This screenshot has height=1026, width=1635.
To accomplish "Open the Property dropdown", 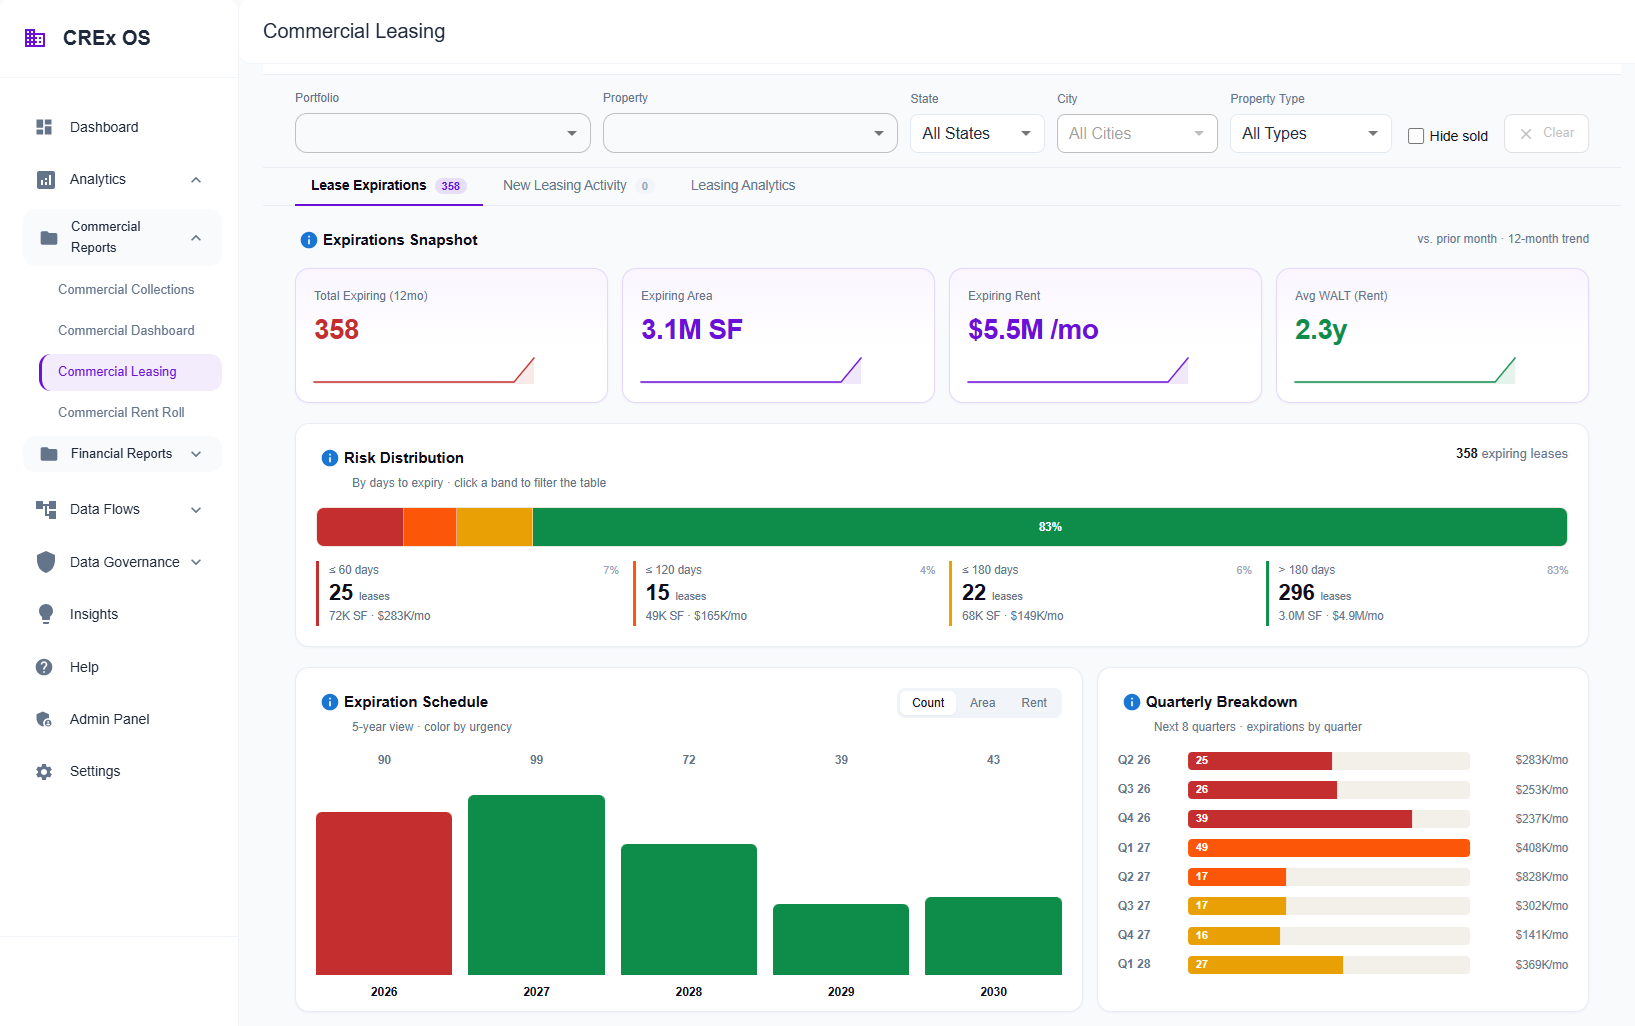I will point(750,133).
